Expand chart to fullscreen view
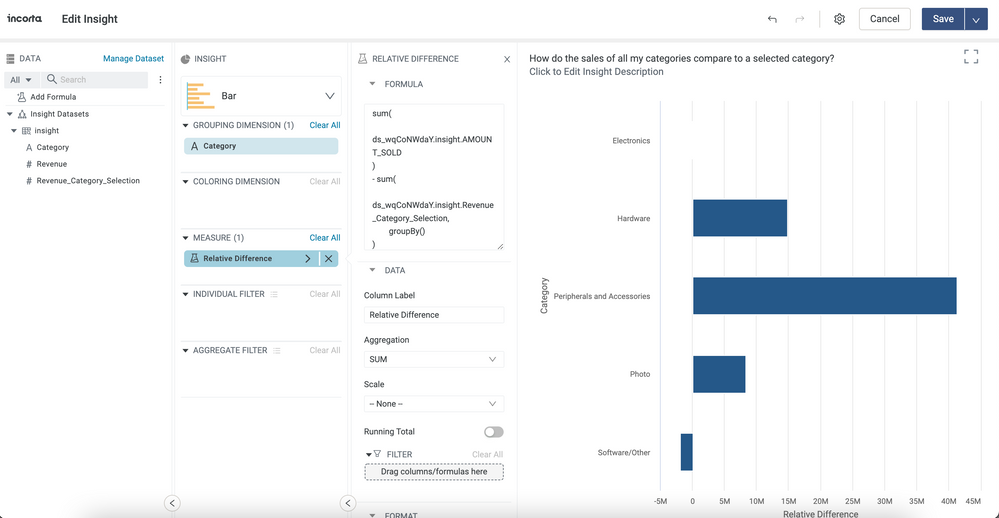 [x=970, y=57]
